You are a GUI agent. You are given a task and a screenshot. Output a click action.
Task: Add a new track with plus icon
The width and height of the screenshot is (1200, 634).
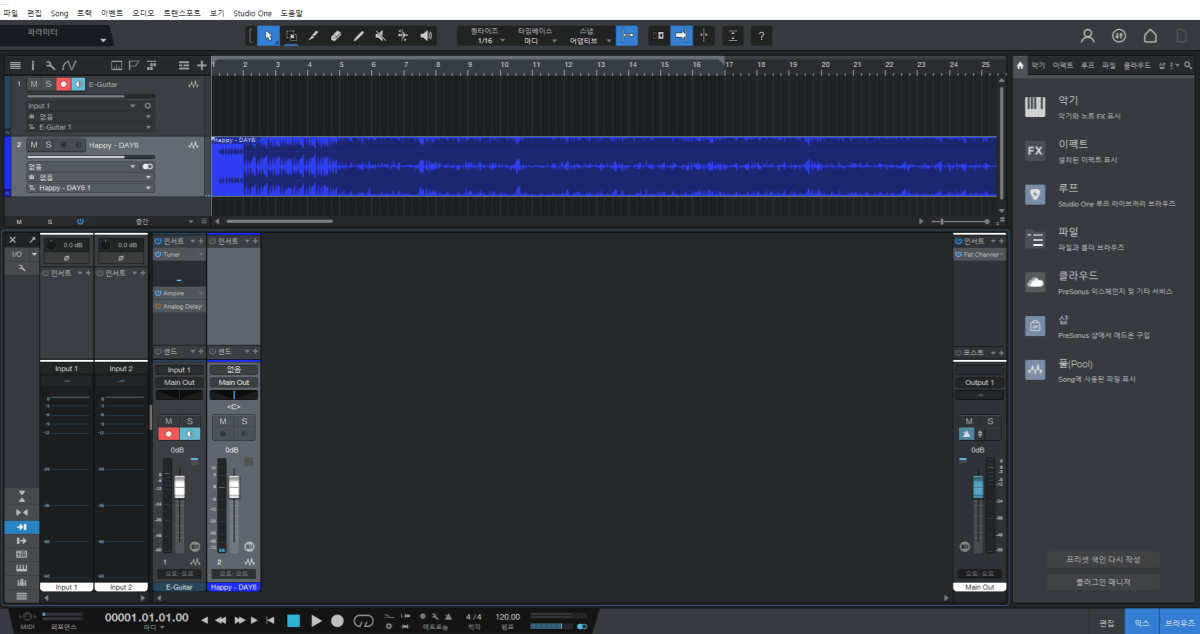tap(202, 65)
